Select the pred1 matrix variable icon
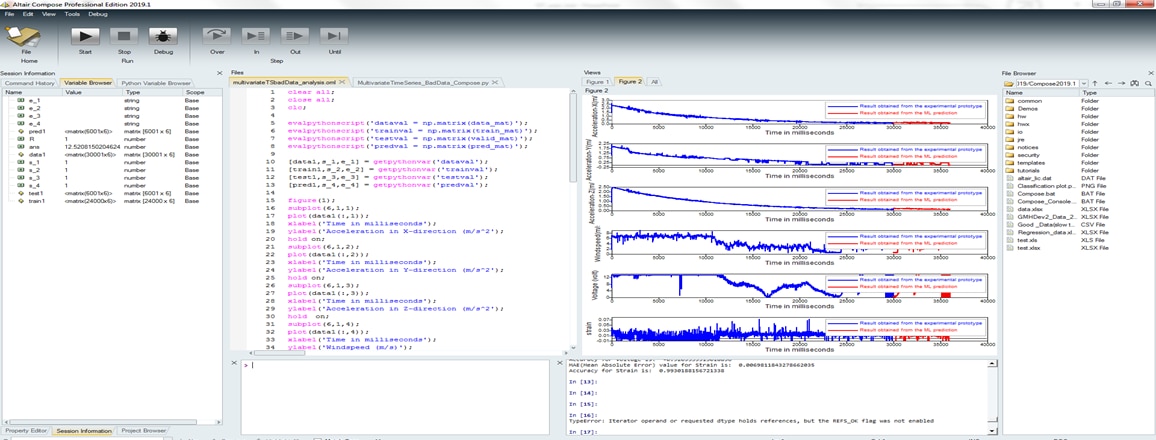Screen dimensions: 1156x440 21,131
